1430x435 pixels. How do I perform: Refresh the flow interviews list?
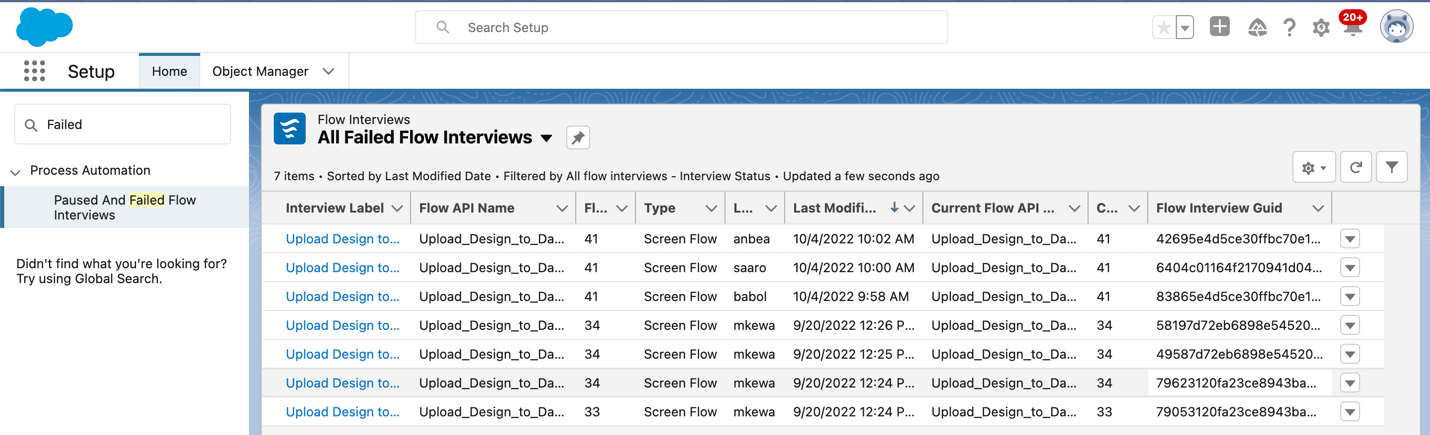point(1356,168)
